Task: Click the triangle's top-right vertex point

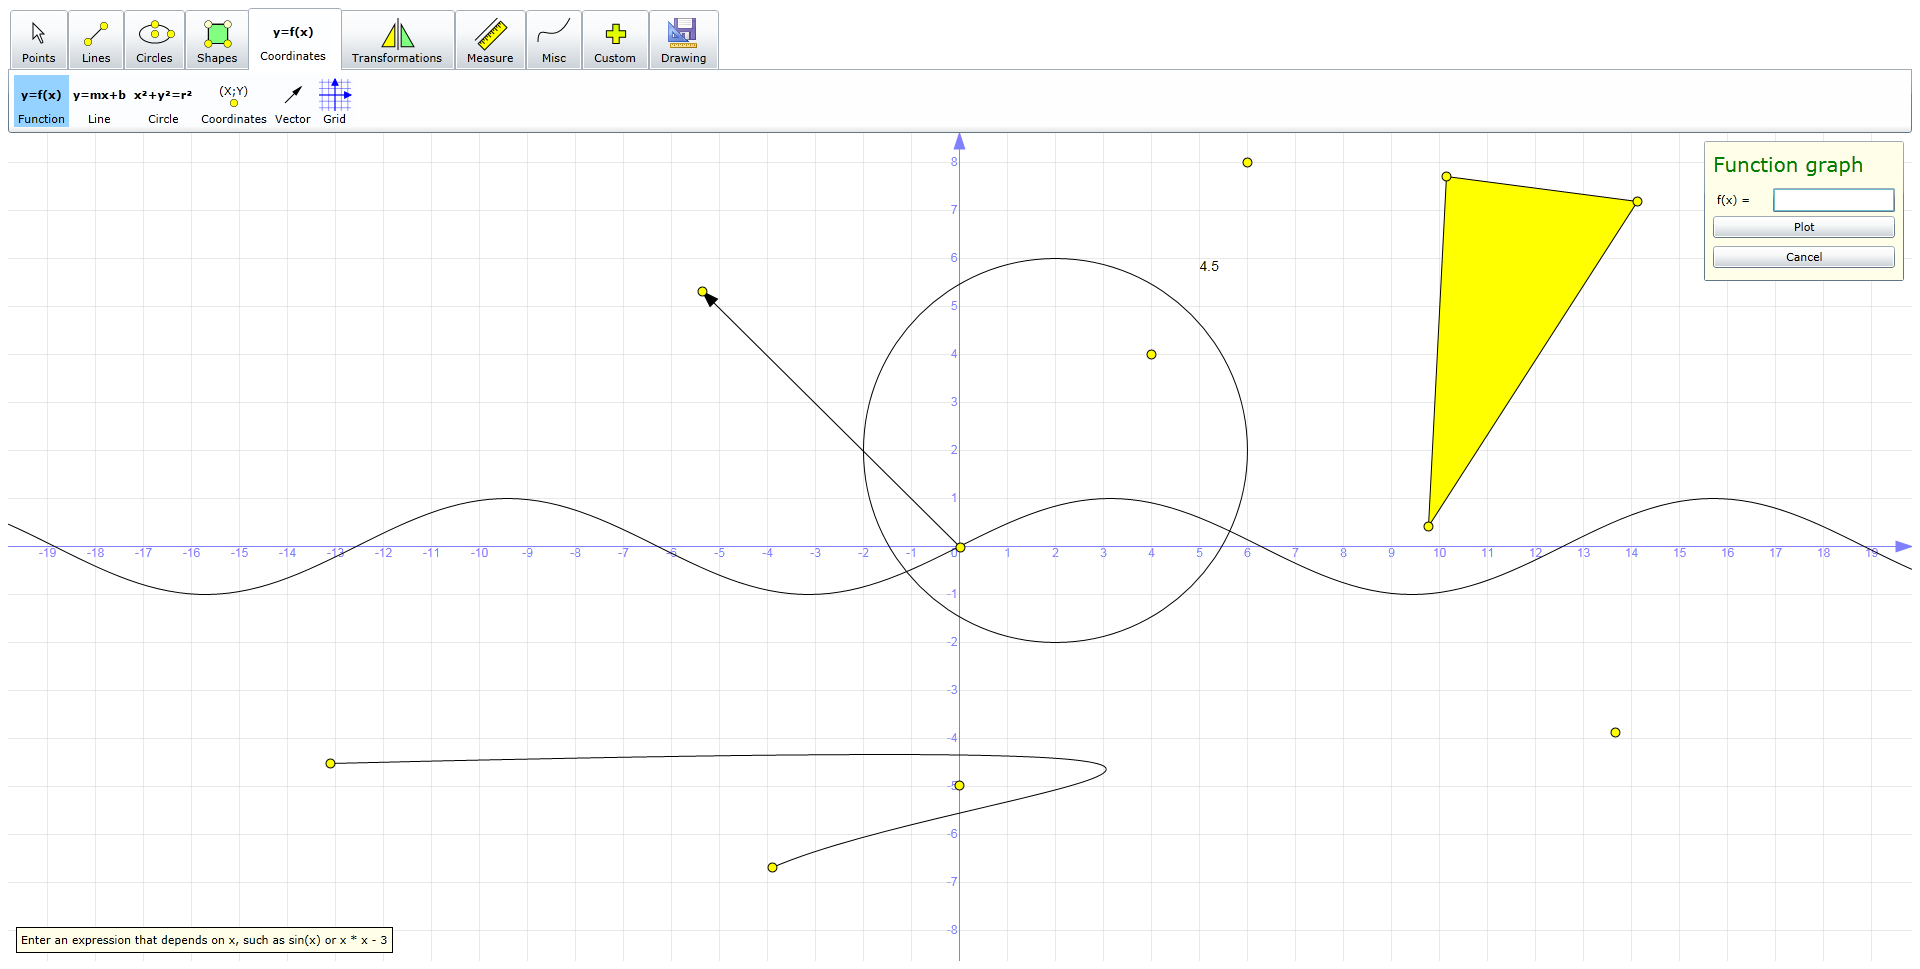Action: pyautogui.click(x=1637, y=202)
